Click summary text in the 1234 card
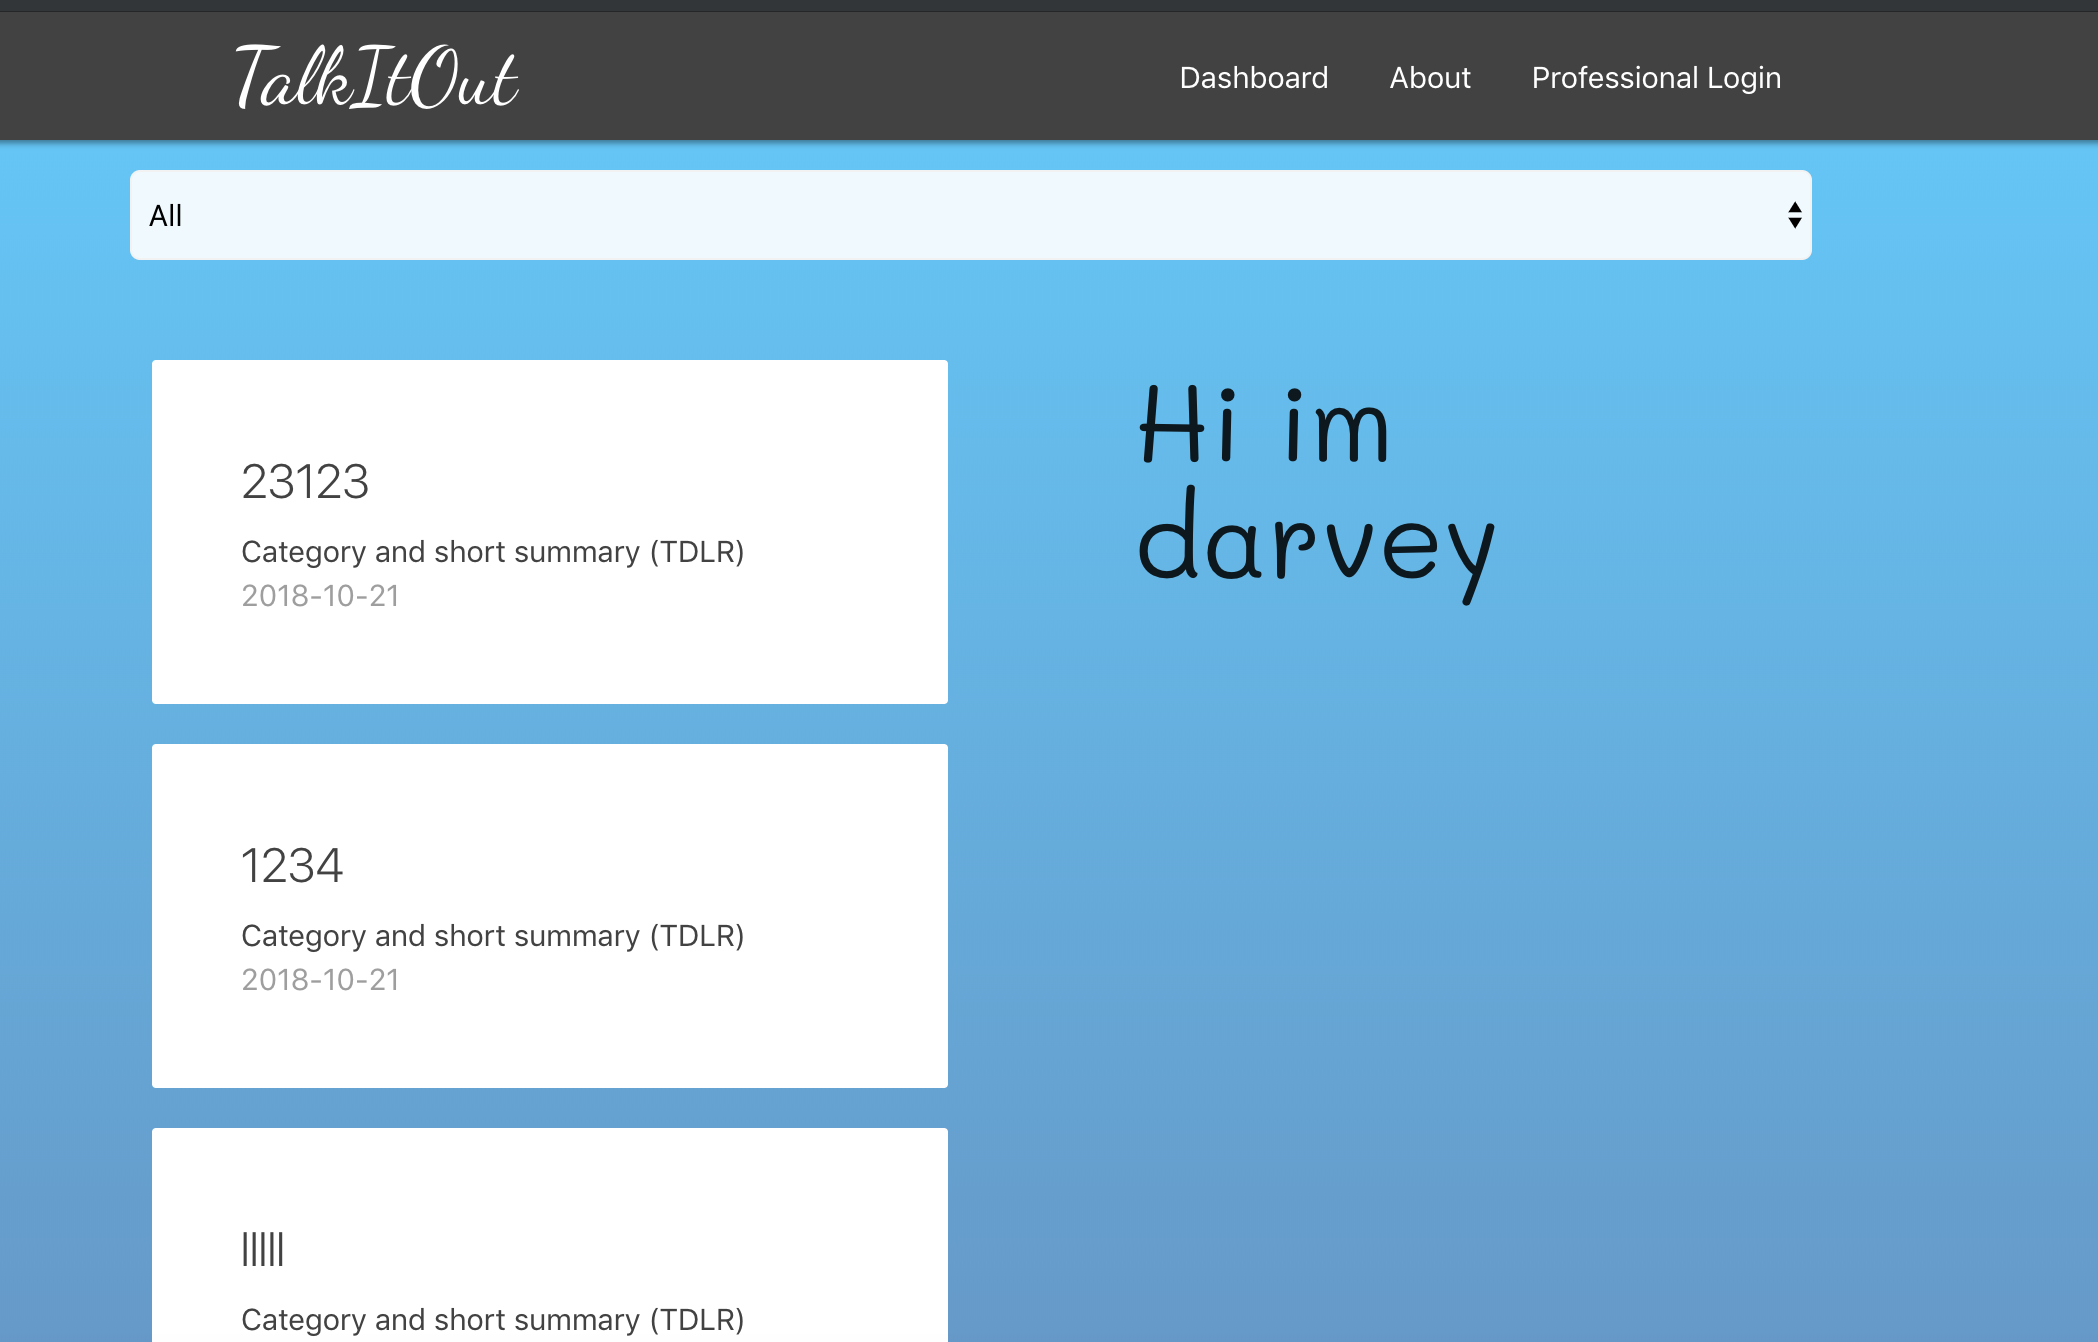 pyautogui.click(x=492, y=936)
